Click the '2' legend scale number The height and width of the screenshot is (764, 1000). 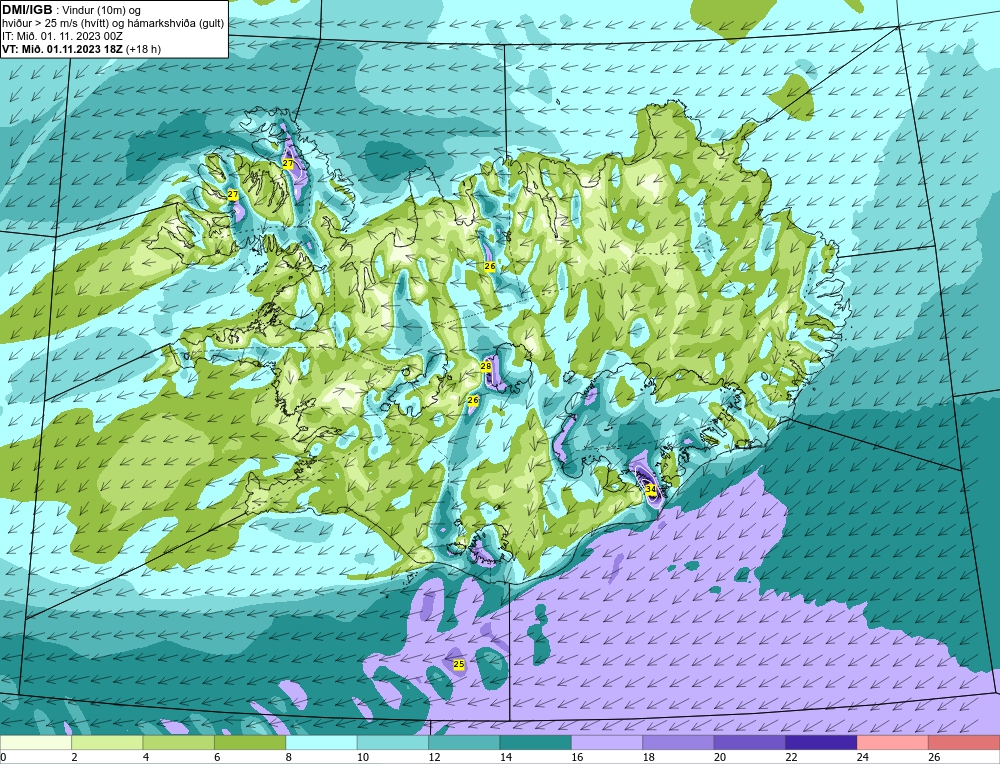tap(75, 757)
